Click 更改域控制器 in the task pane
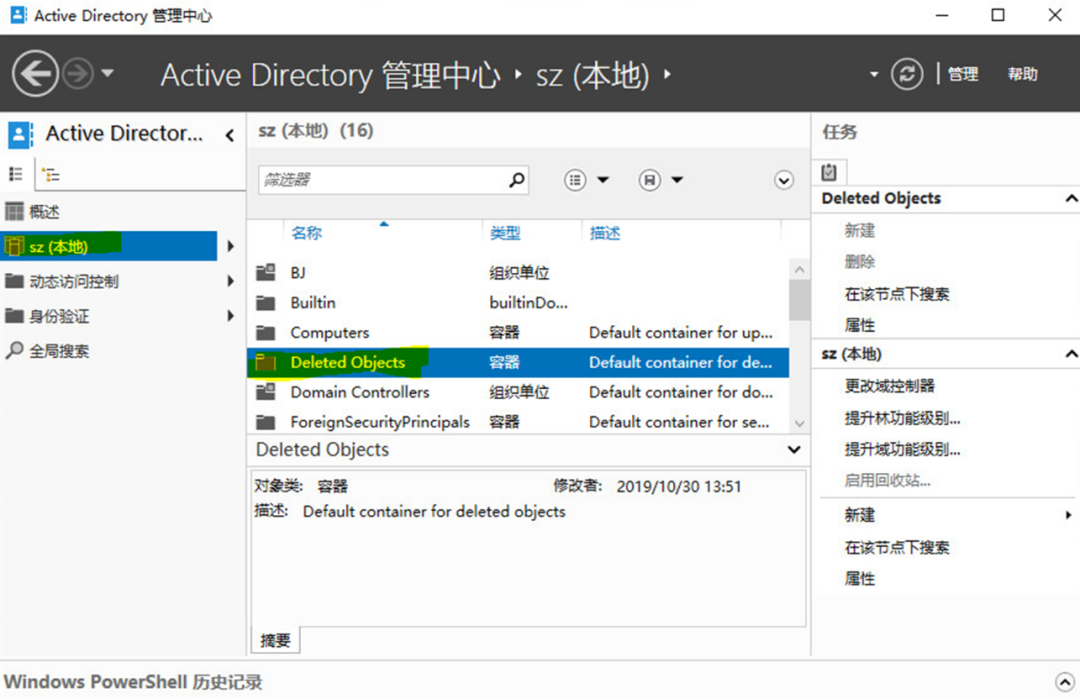Viewport: 1080px width, 699px height. [x=889, y=385]
